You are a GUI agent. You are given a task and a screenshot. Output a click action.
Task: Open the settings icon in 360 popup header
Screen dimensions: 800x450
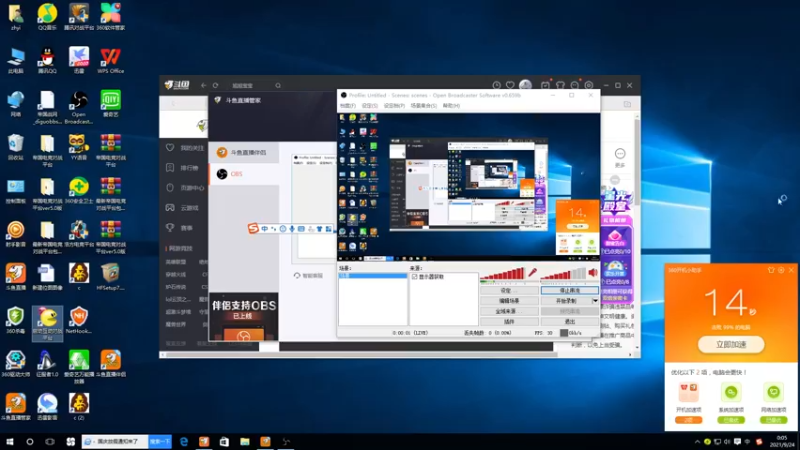point(781,270)
